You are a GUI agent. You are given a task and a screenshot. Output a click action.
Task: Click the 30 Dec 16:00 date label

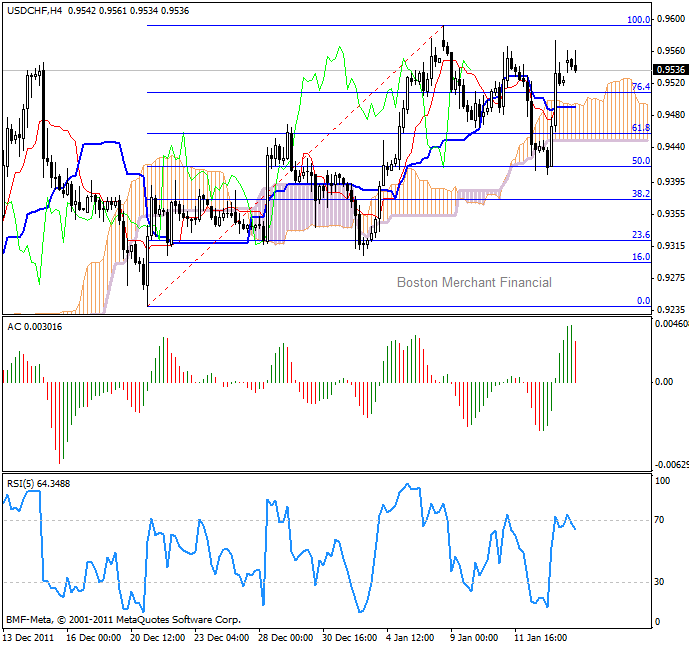click(350, 638)
